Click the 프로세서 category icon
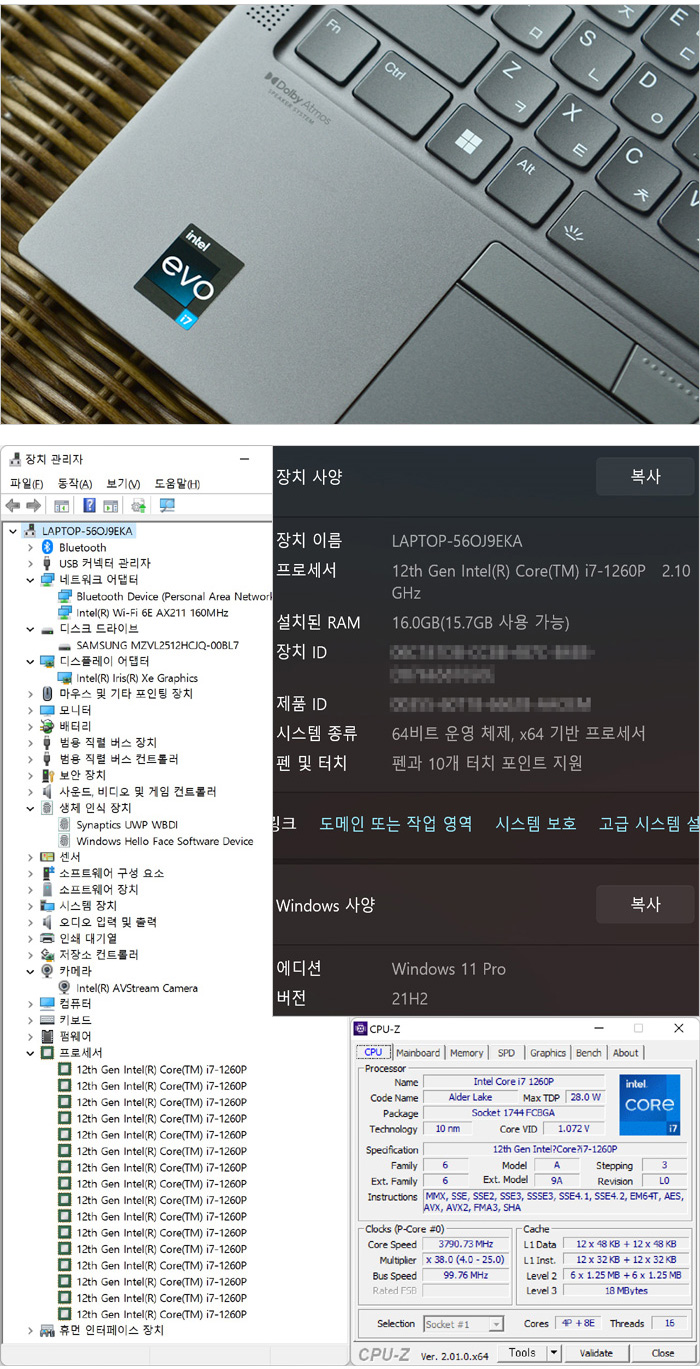The image size is (700, 1369). [x=47, y=1053]
